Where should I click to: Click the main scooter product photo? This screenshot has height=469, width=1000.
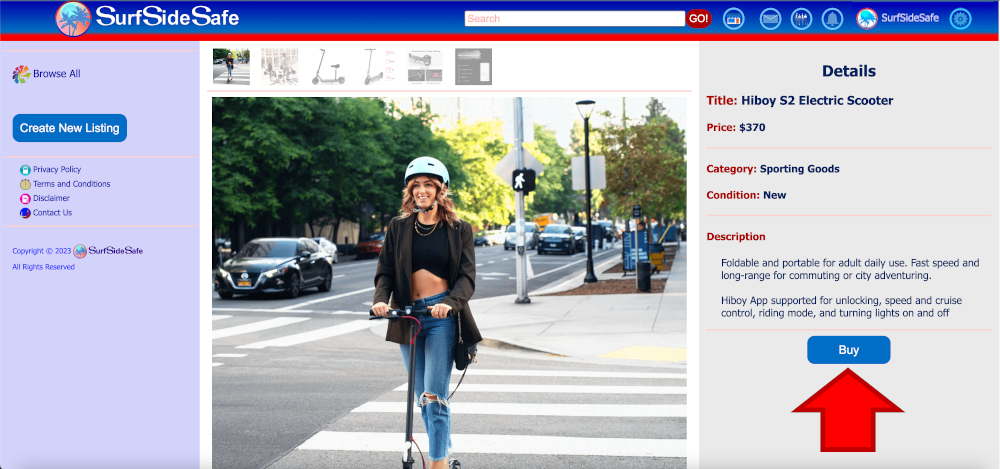449,282
